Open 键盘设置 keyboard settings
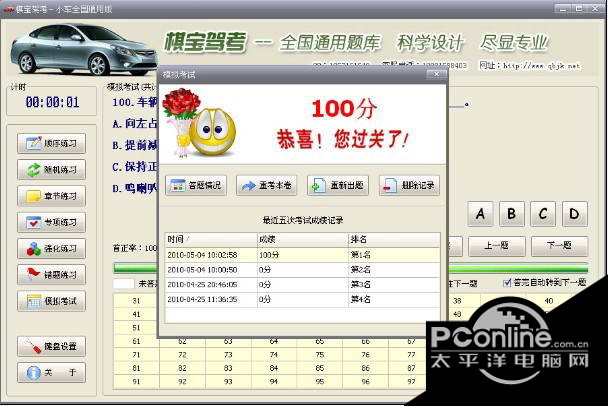608x406 pixels. click(52, 346)
